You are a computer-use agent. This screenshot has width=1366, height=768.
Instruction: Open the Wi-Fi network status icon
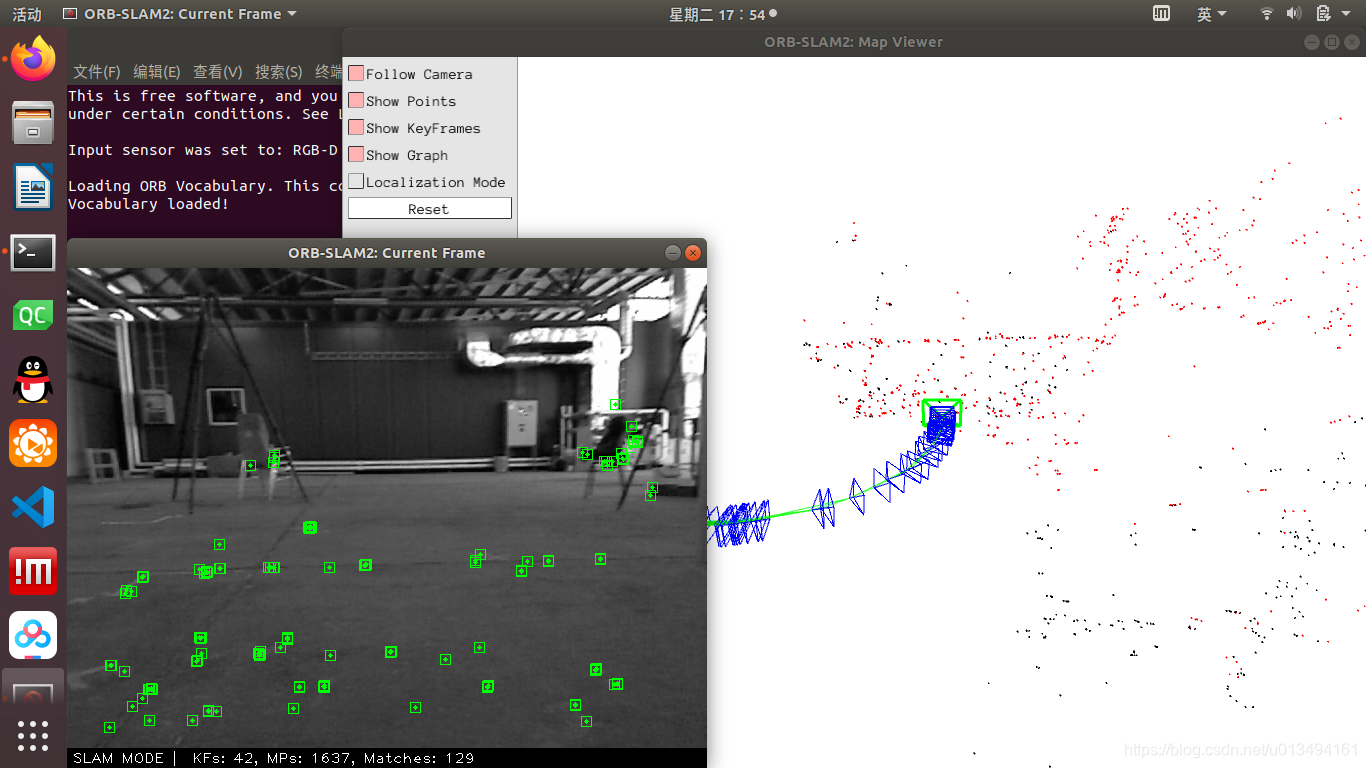(x=1267, y=14)
